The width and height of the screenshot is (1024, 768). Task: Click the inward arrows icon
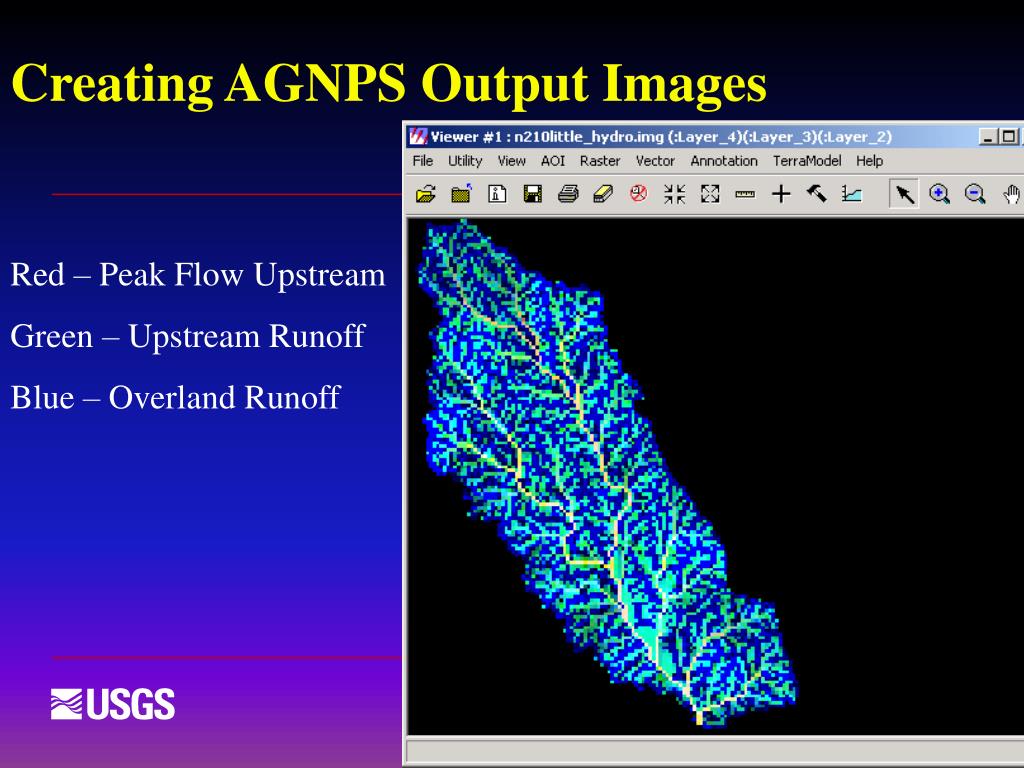pyautogui.click(x=674, y=194)
